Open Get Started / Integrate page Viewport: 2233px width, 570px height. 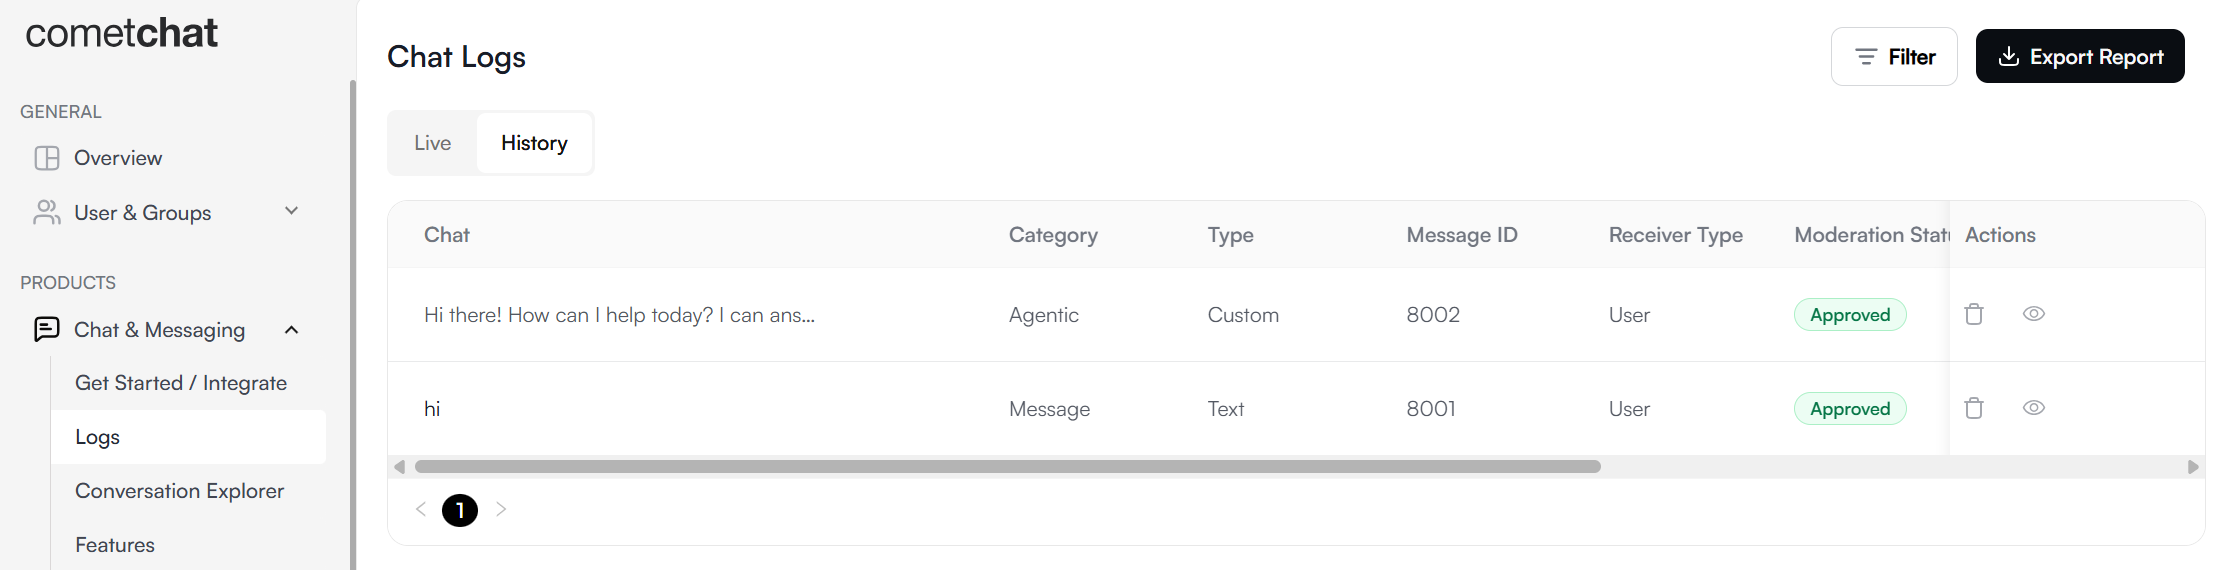[181, 383]
